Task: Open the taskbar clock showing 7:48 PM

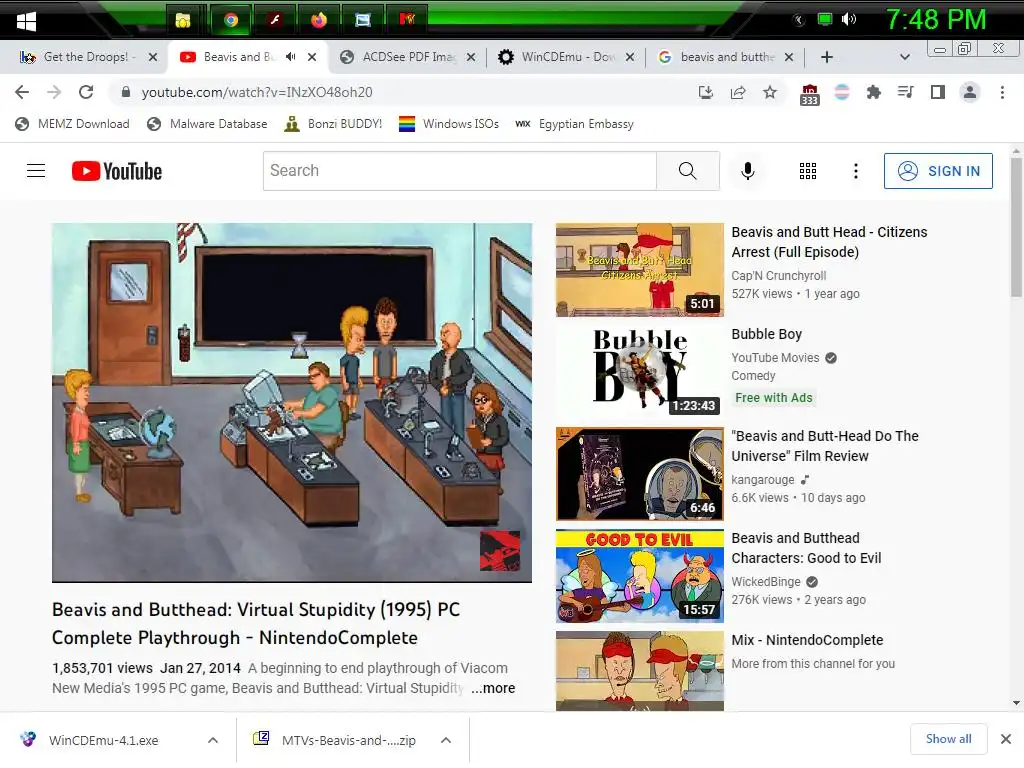Action: (x=935, y=20)
